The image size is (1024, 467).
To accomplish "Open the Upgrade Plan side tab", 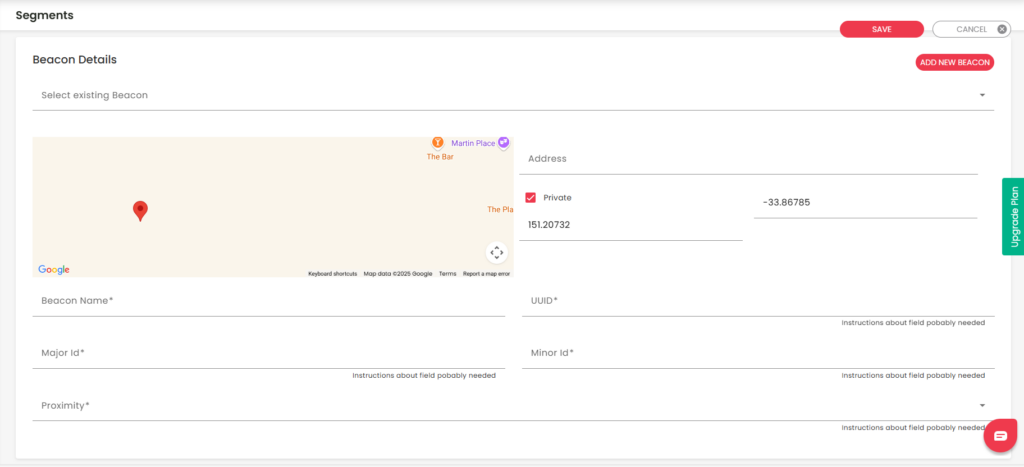I will (x=1013, y=217).
